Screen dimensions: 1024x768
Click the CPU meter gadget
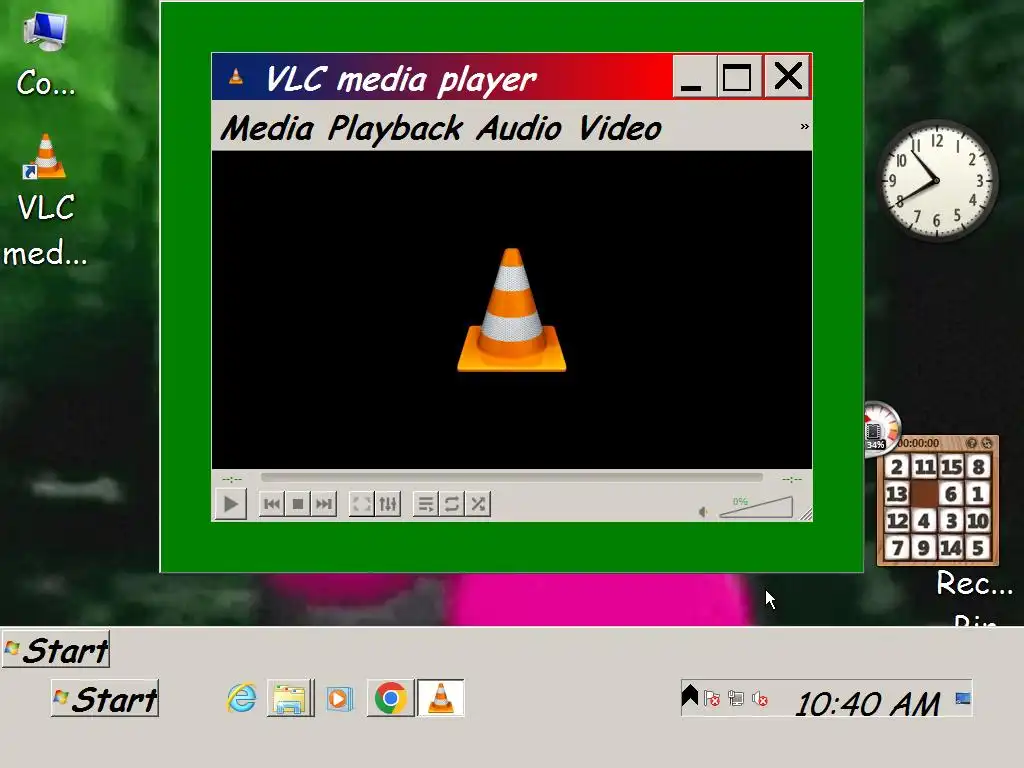tap(882, 428)
